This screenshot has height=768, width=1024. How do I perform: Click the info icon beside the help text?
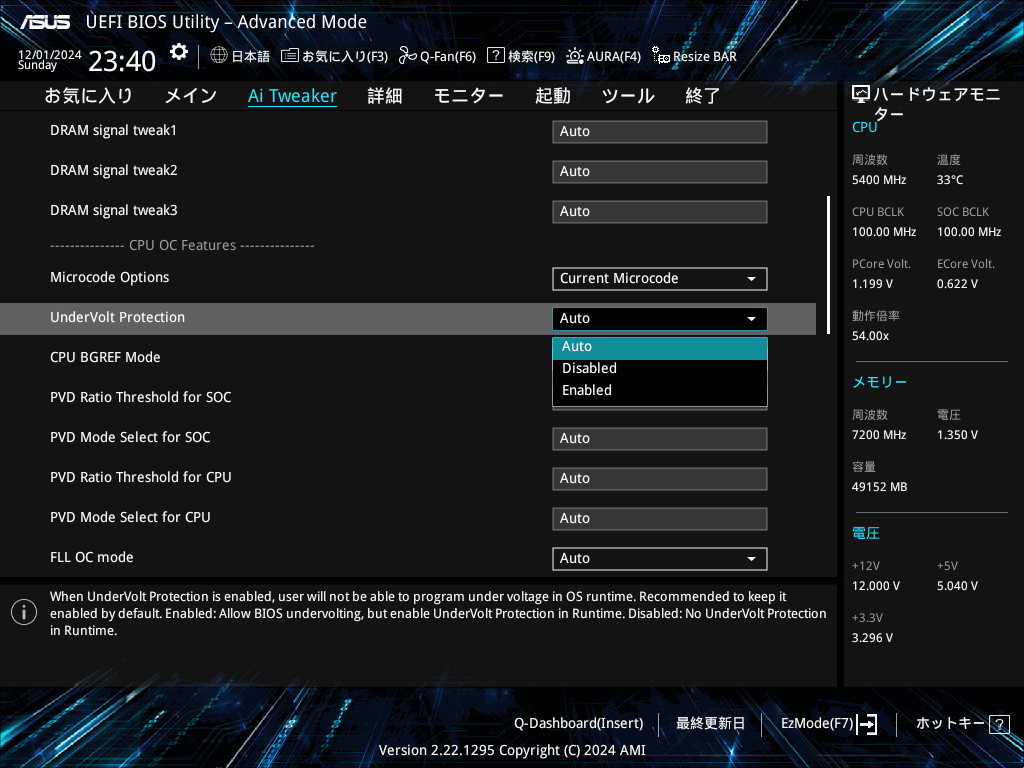coord(24,613)
